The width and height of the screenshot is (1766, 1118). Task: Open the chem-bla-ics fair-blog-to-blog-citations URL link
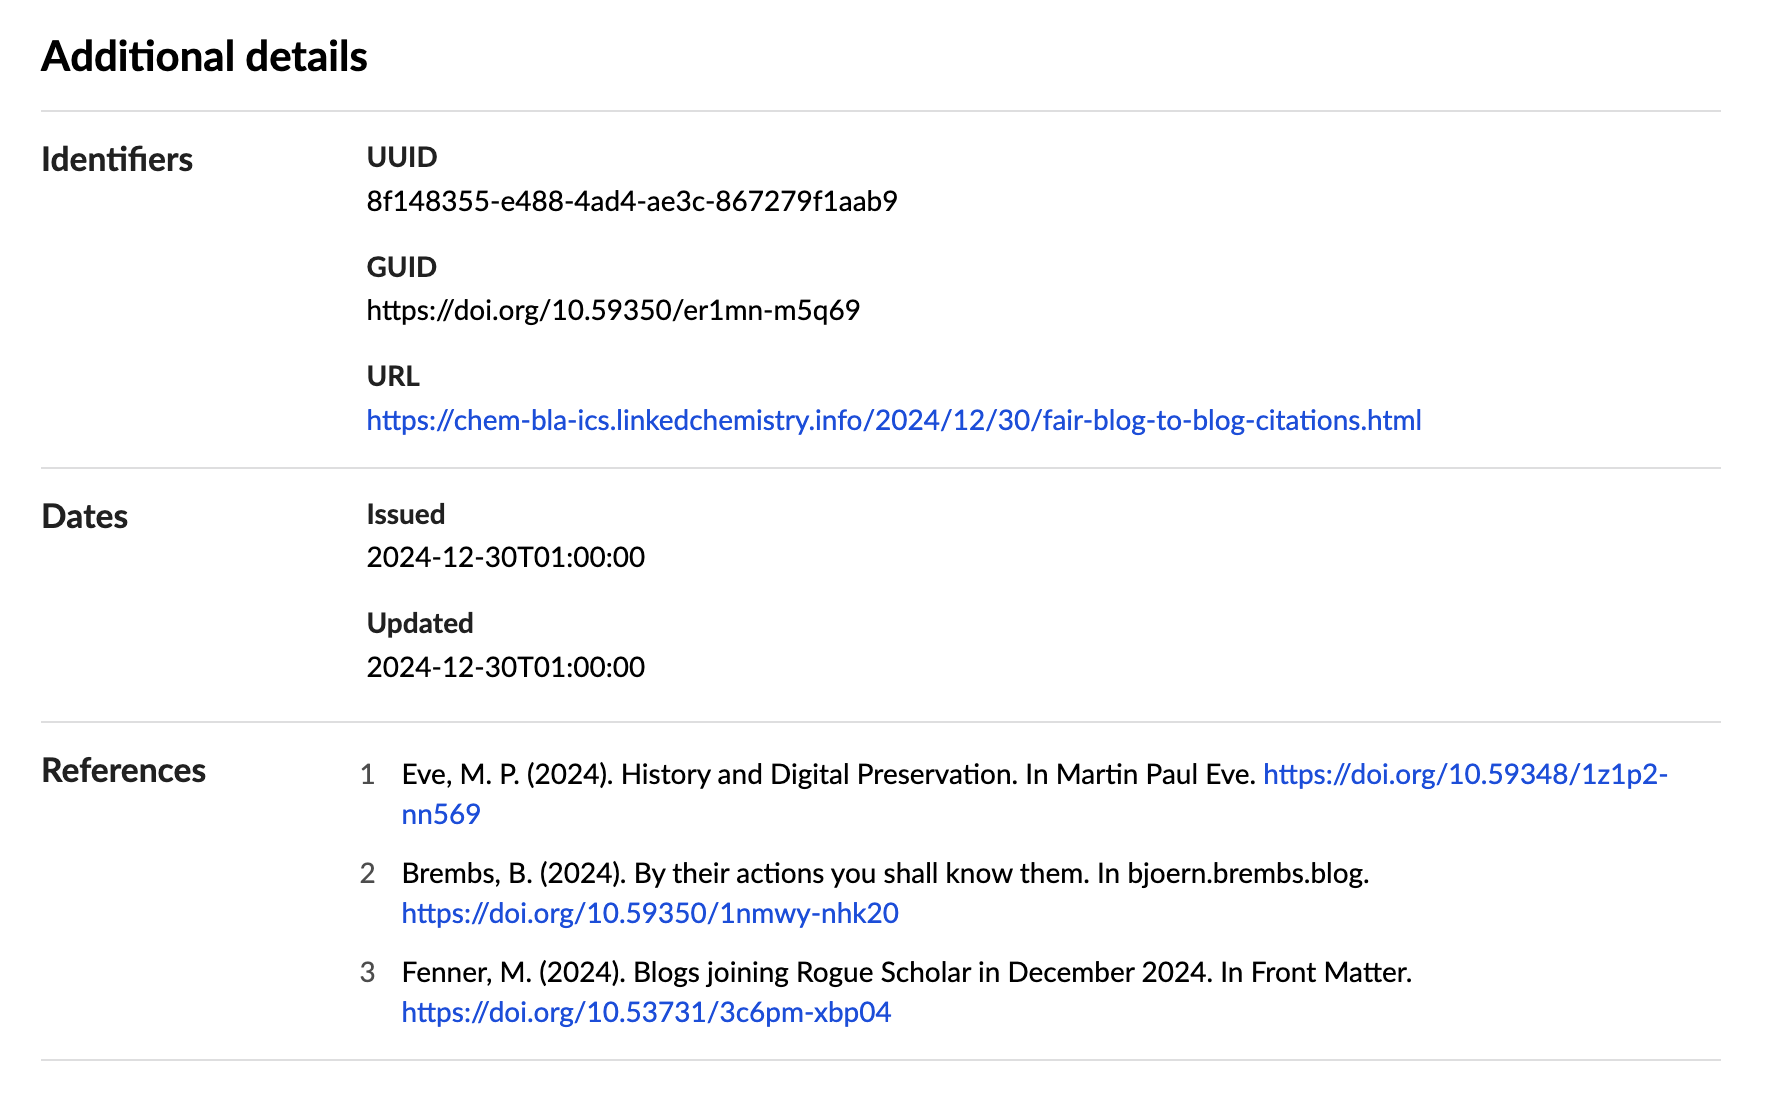[893, 420]
